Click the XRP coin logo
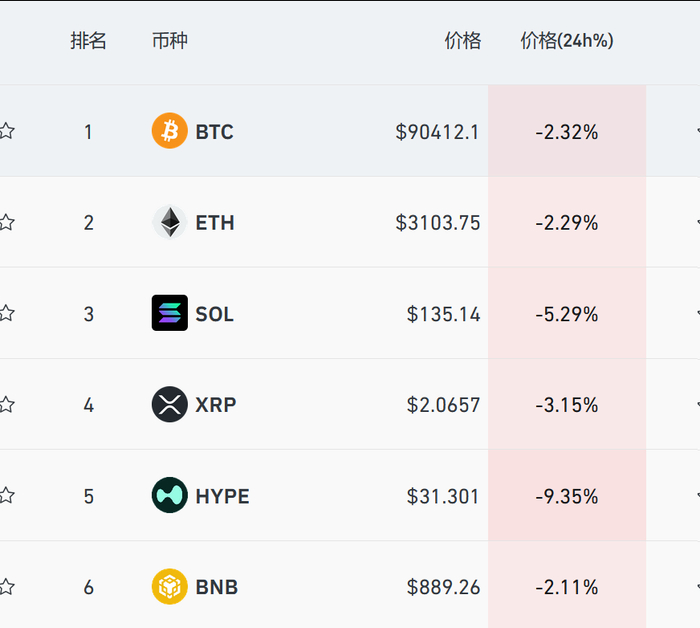Screen dimensions: 700x628 169,404
